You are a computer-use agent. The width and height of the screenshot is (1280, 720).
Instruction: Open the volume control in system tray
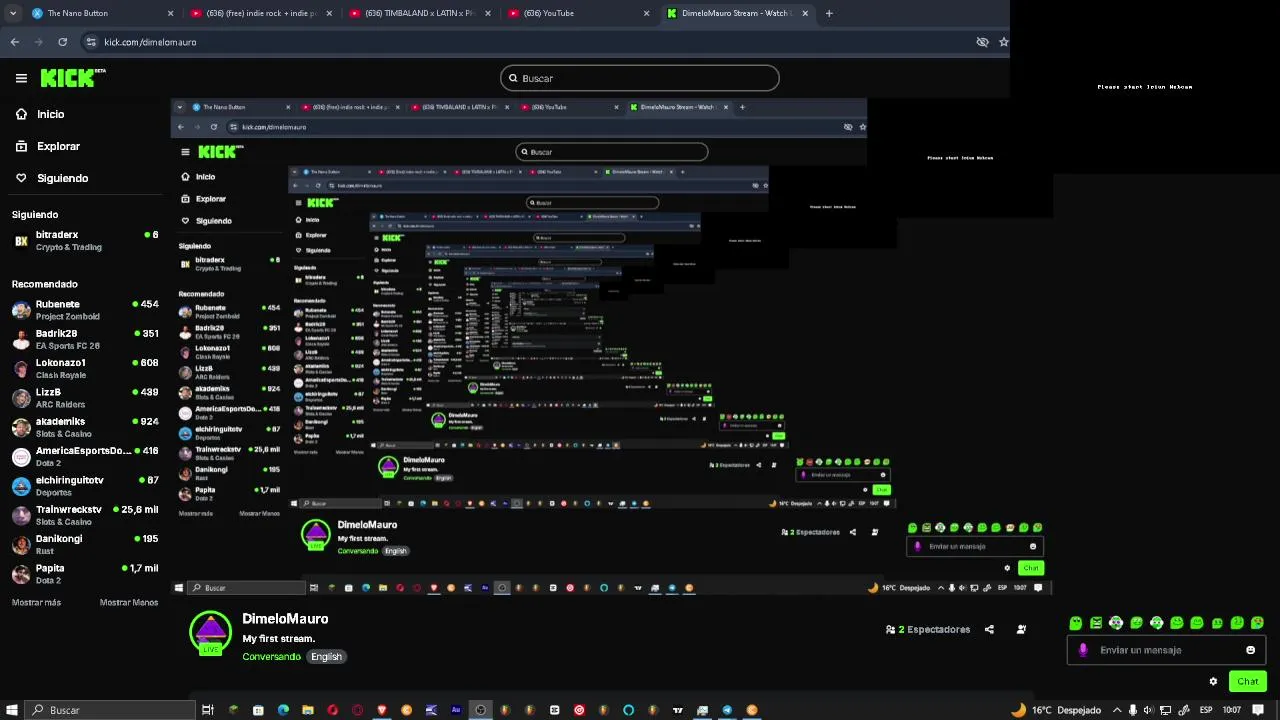pyautogui.click(x=1148, y=710)
